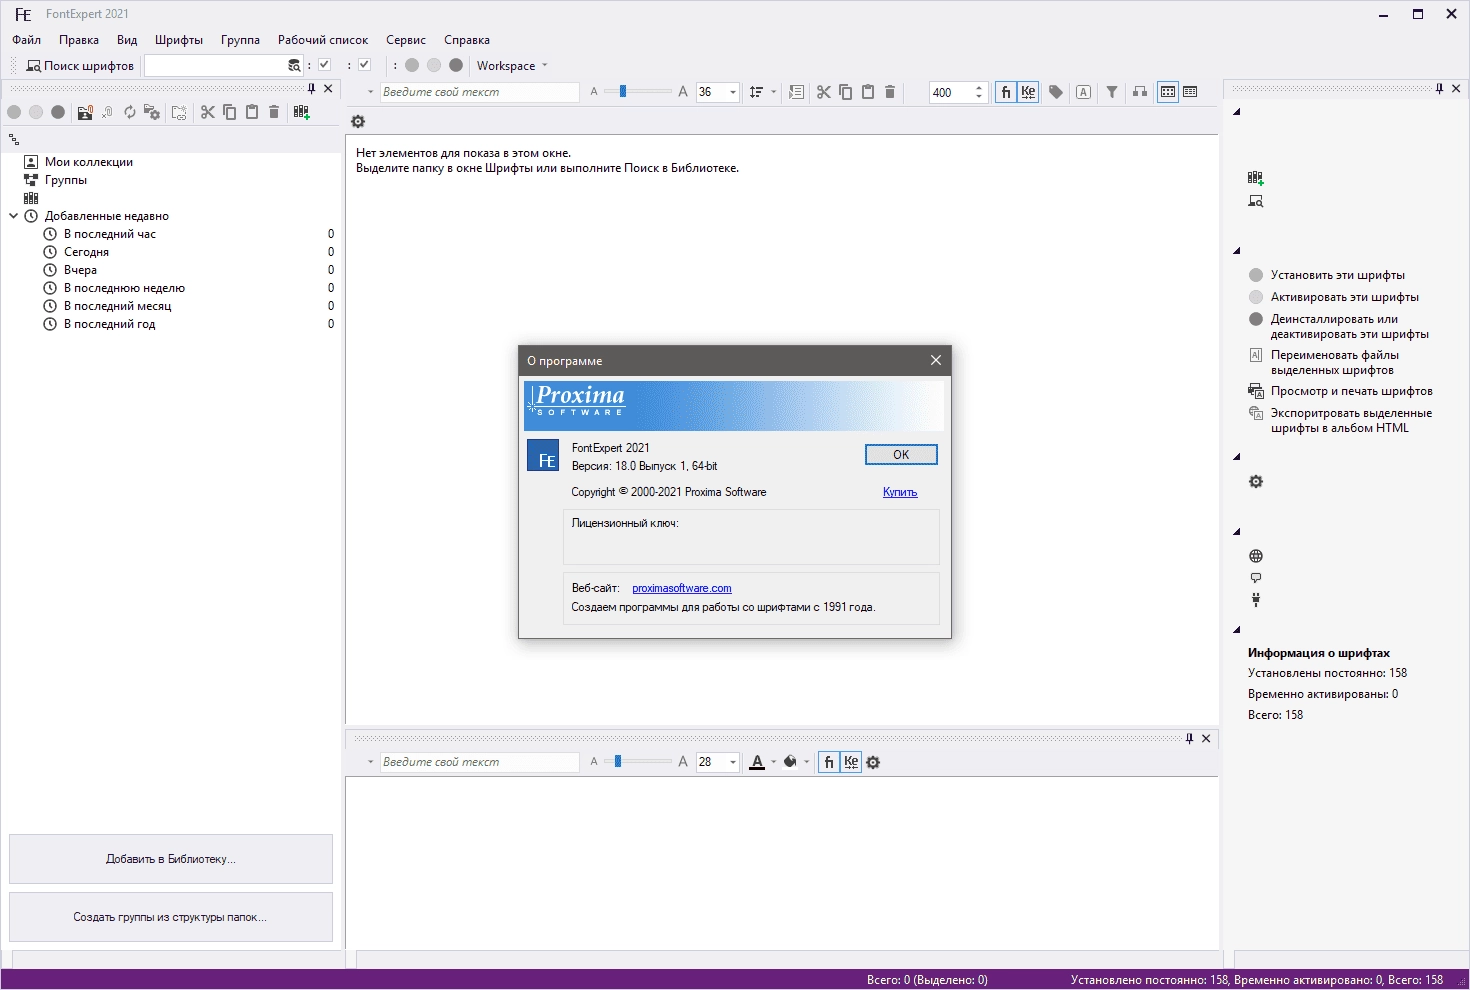Click the Поиск шрифтов toolbar button
Image resolution: width=1470 pixels, height=990 pixels.
click(80, 66)
